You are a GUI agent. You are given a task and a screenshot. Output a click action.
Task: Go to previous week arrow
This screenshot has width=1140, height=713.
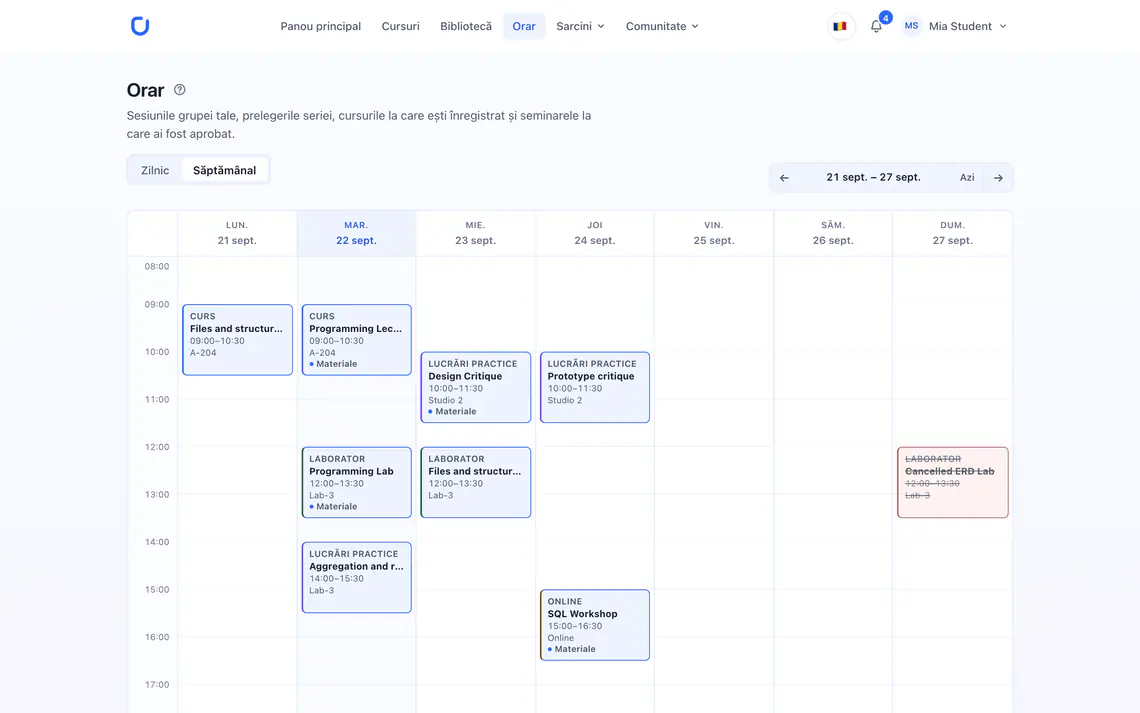784,178
